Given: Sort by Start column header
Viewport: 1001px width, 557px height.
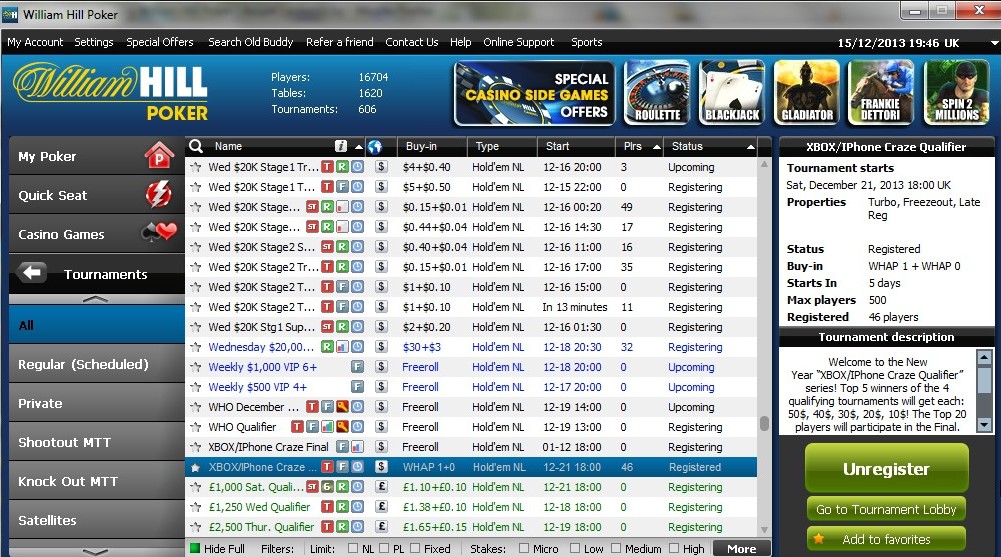Looking at the screenshot, I should coord(576,146).
